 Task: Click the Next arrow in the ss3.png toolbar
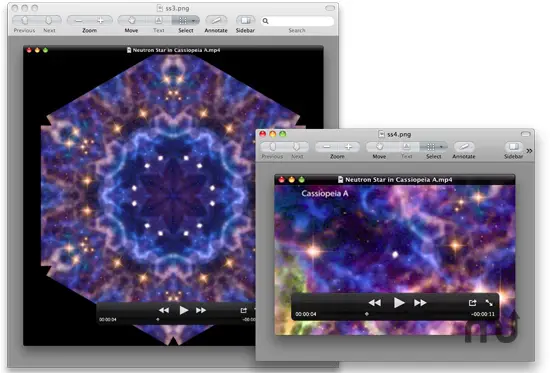(49, 21)
